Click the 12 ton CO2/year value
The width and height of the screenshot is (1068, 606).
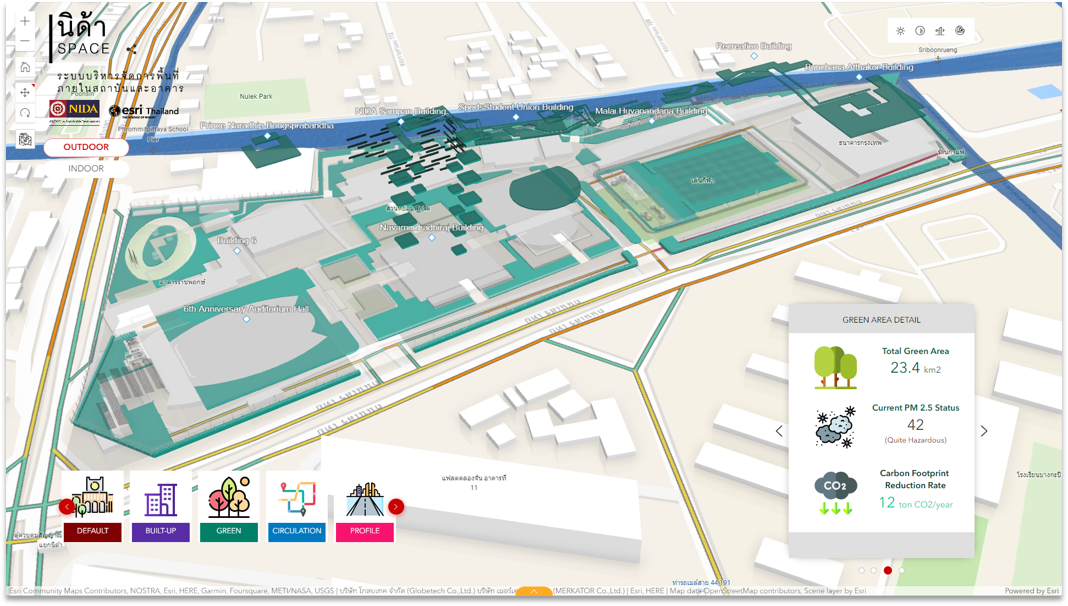coord(915,503)
